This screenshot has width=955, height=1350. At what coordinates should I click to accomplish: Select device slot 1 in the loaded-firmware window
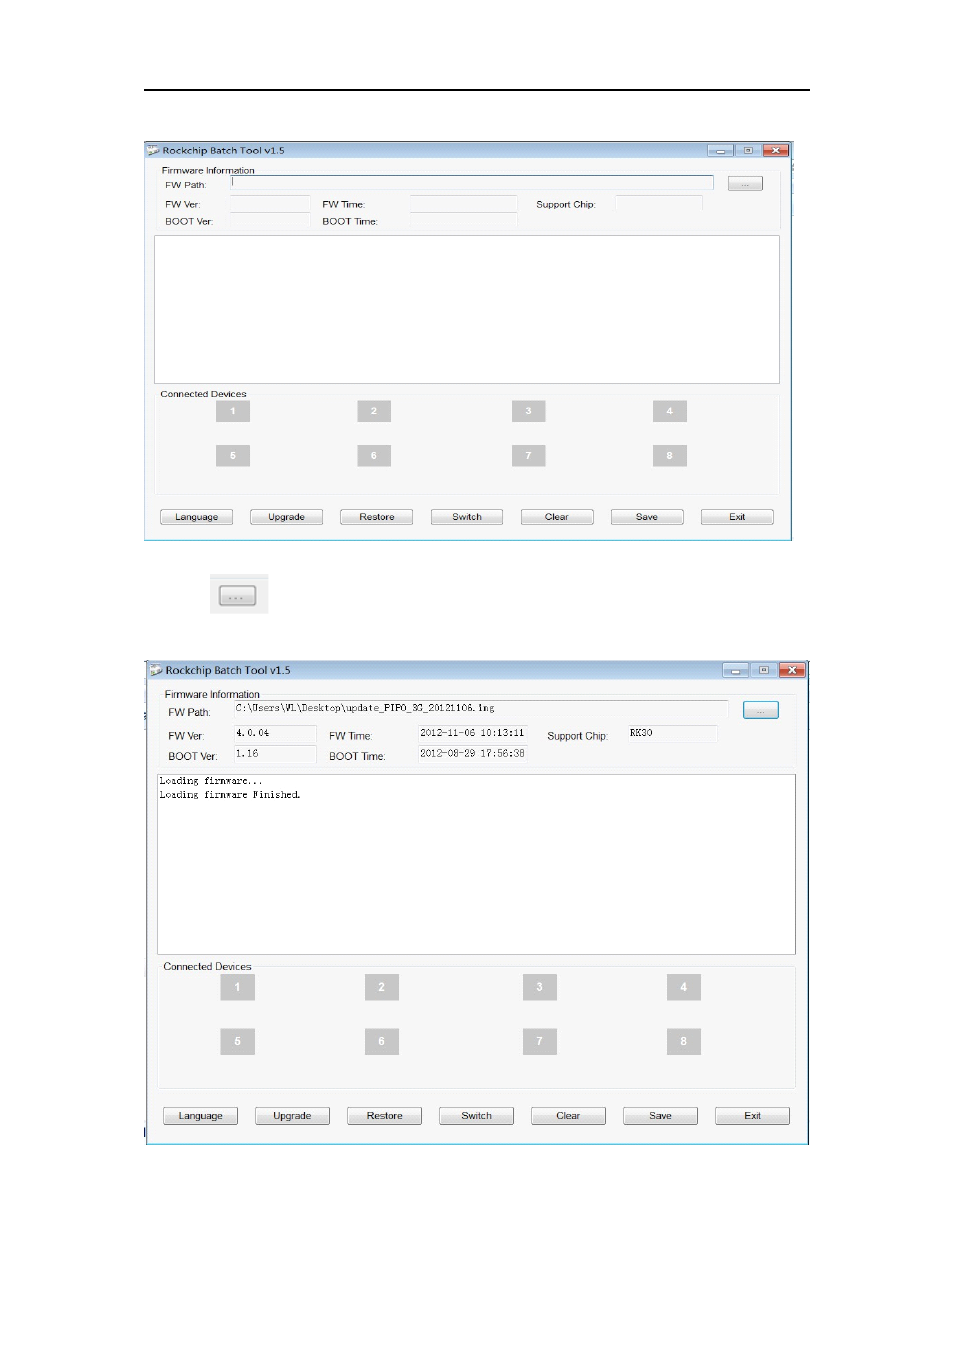coord(238,987)
